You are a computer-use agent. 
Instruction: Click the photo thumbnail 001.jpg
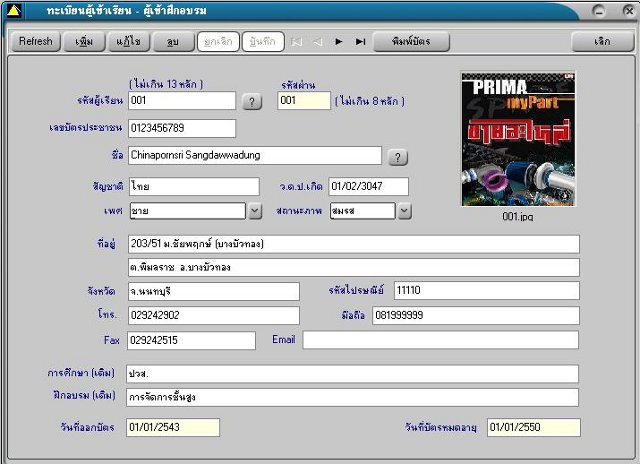518,140
